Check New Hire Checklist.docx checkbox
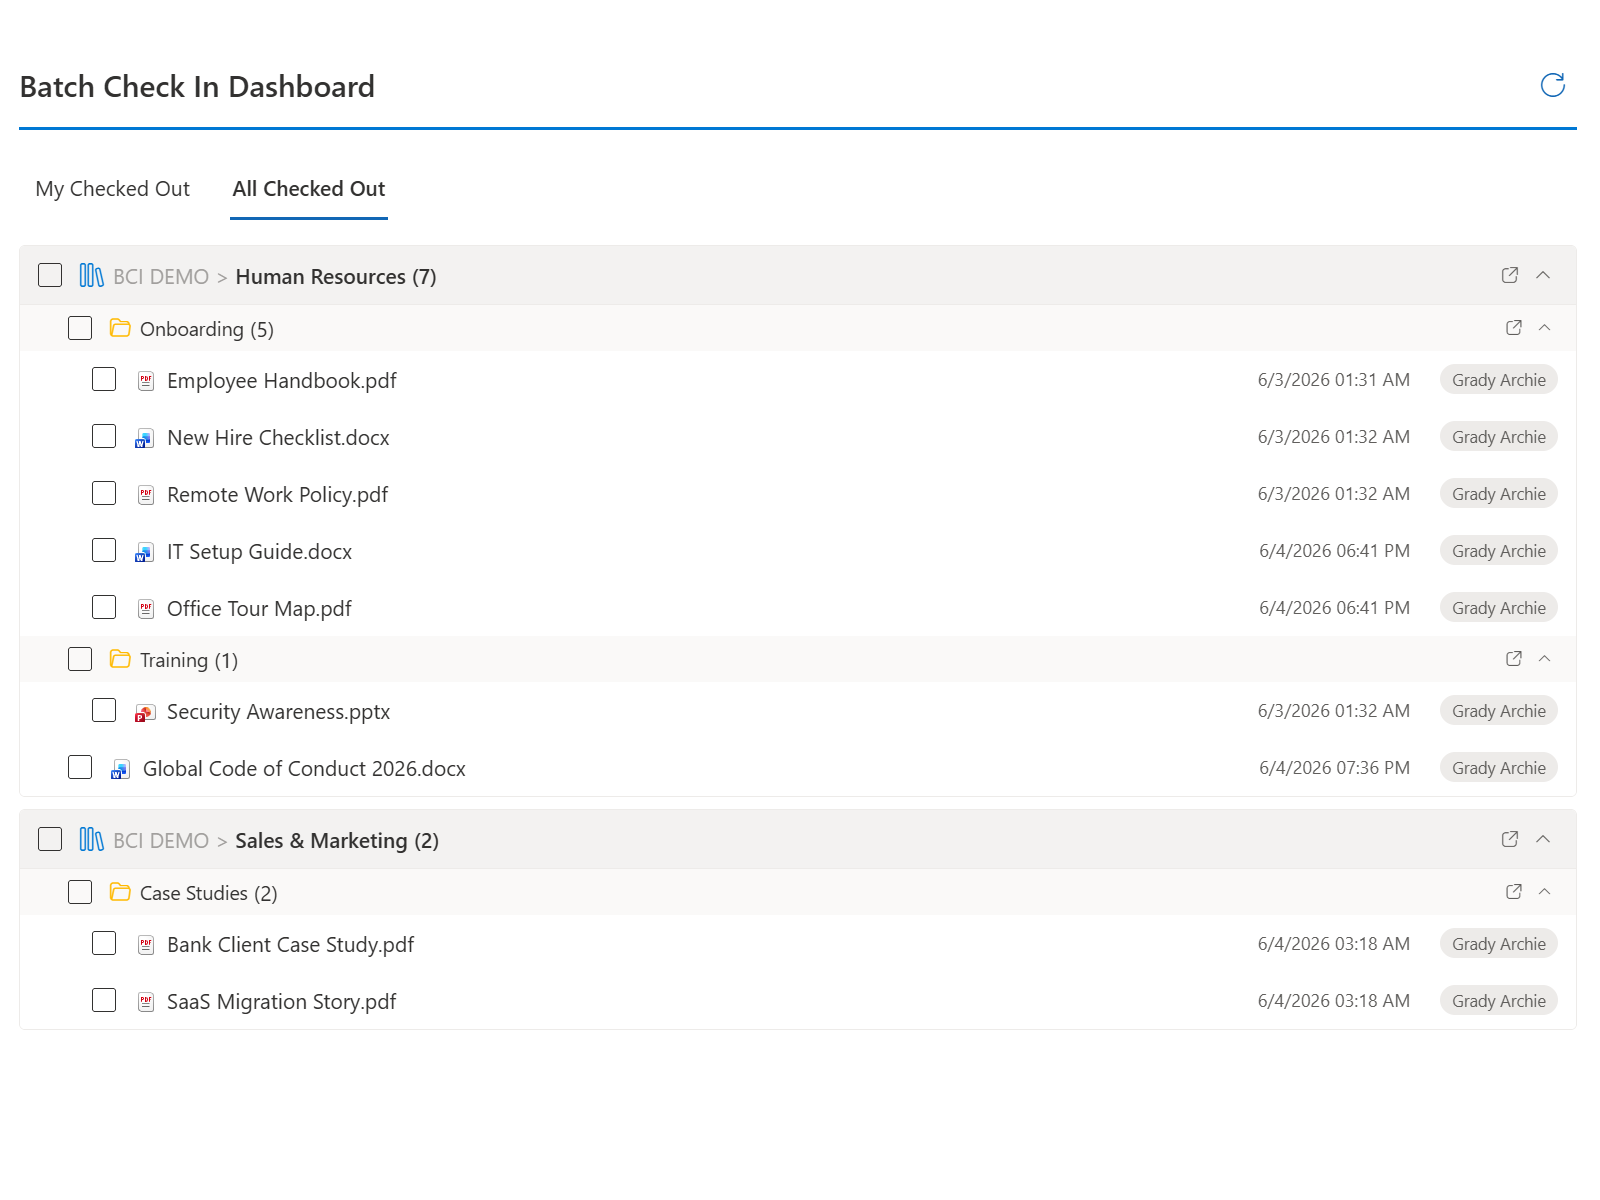The image size is (1600, 1200). tap(104, 436)
